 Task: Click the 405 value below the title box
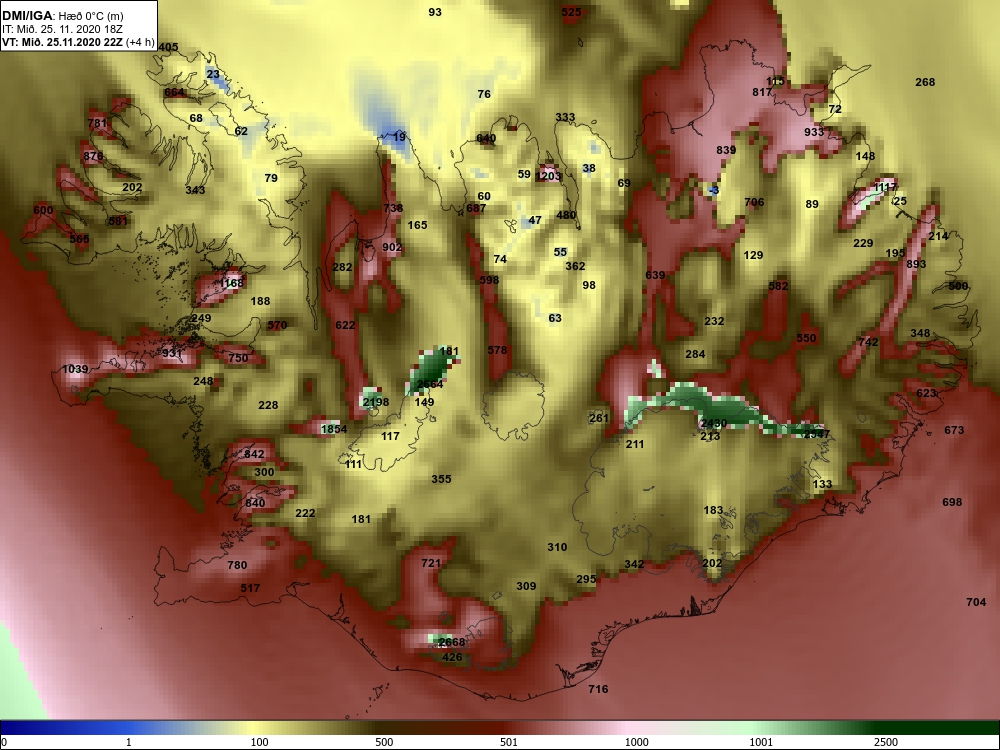tap(168, 47)
